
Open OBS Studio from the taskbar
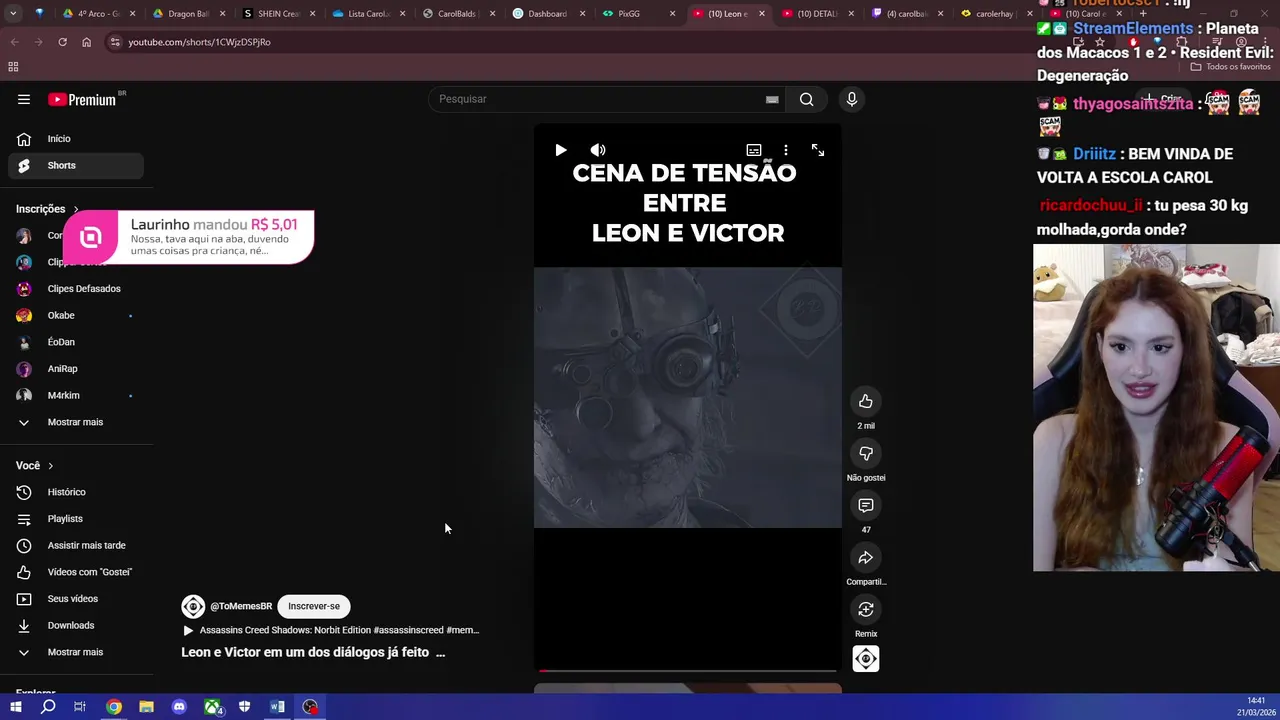(311, 707)
